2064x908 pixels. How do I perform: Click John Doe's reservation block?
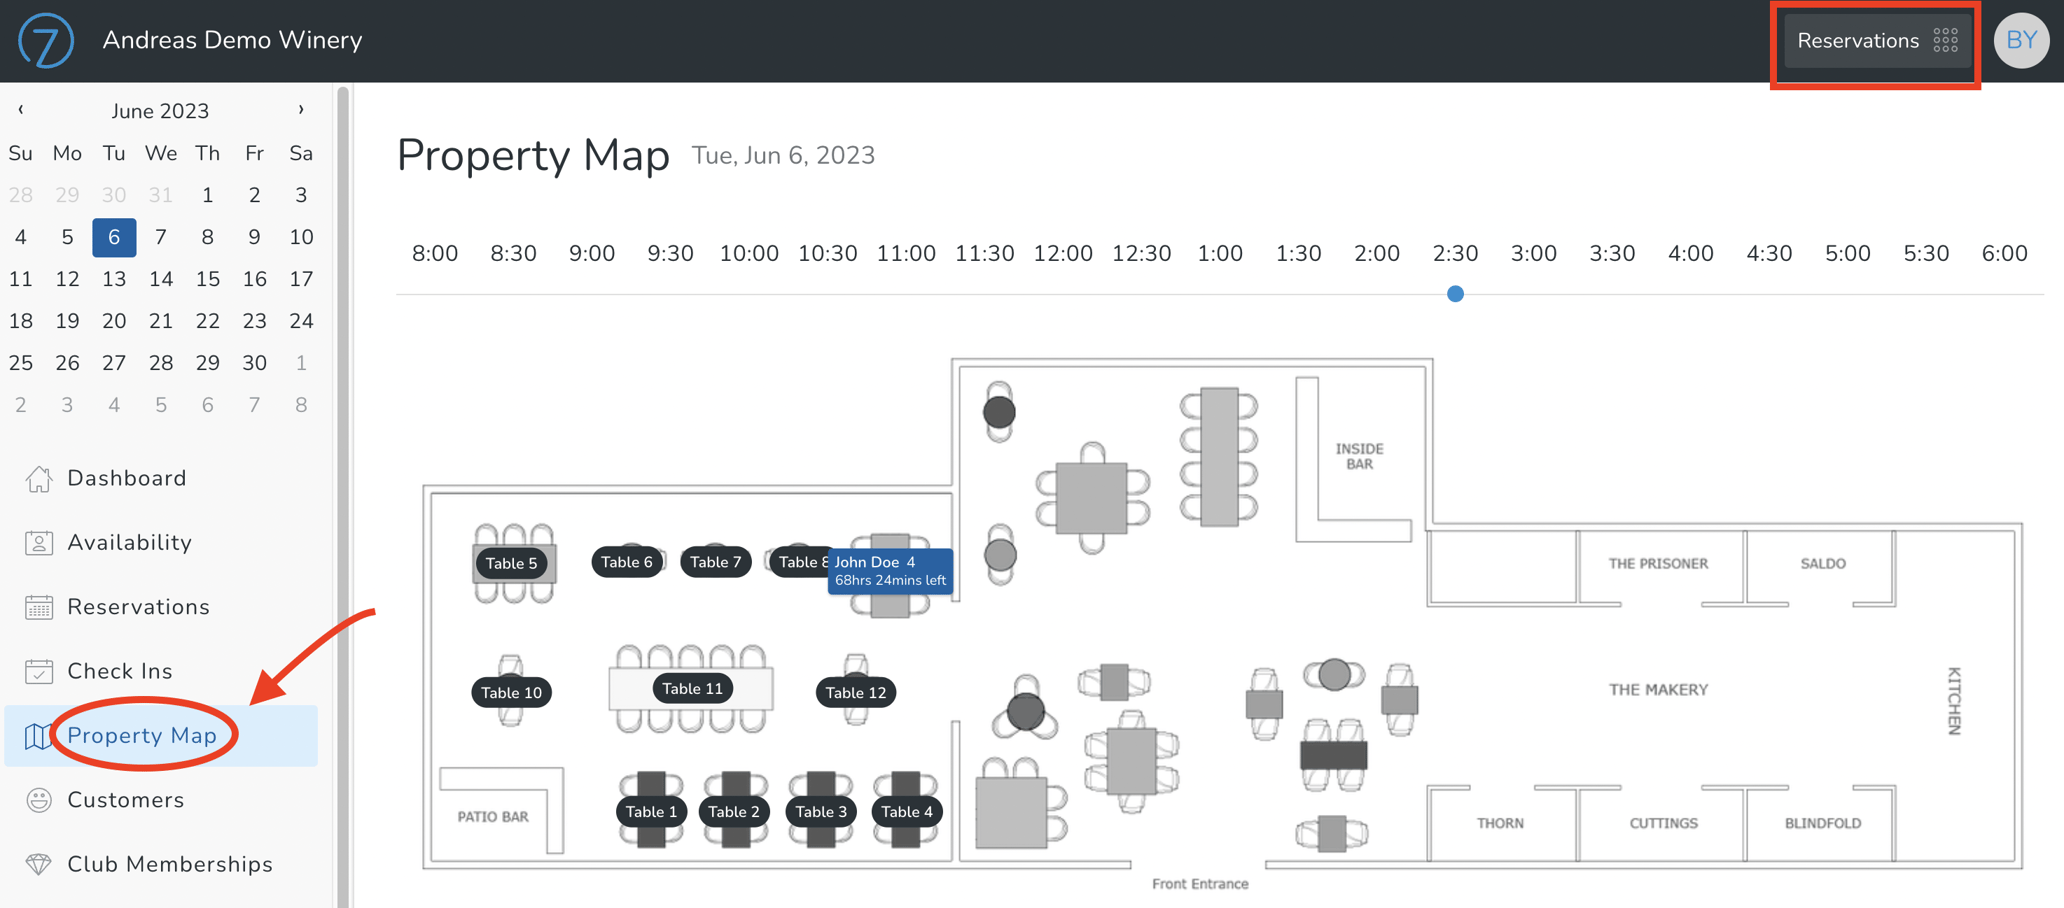(x=889, y=571)
